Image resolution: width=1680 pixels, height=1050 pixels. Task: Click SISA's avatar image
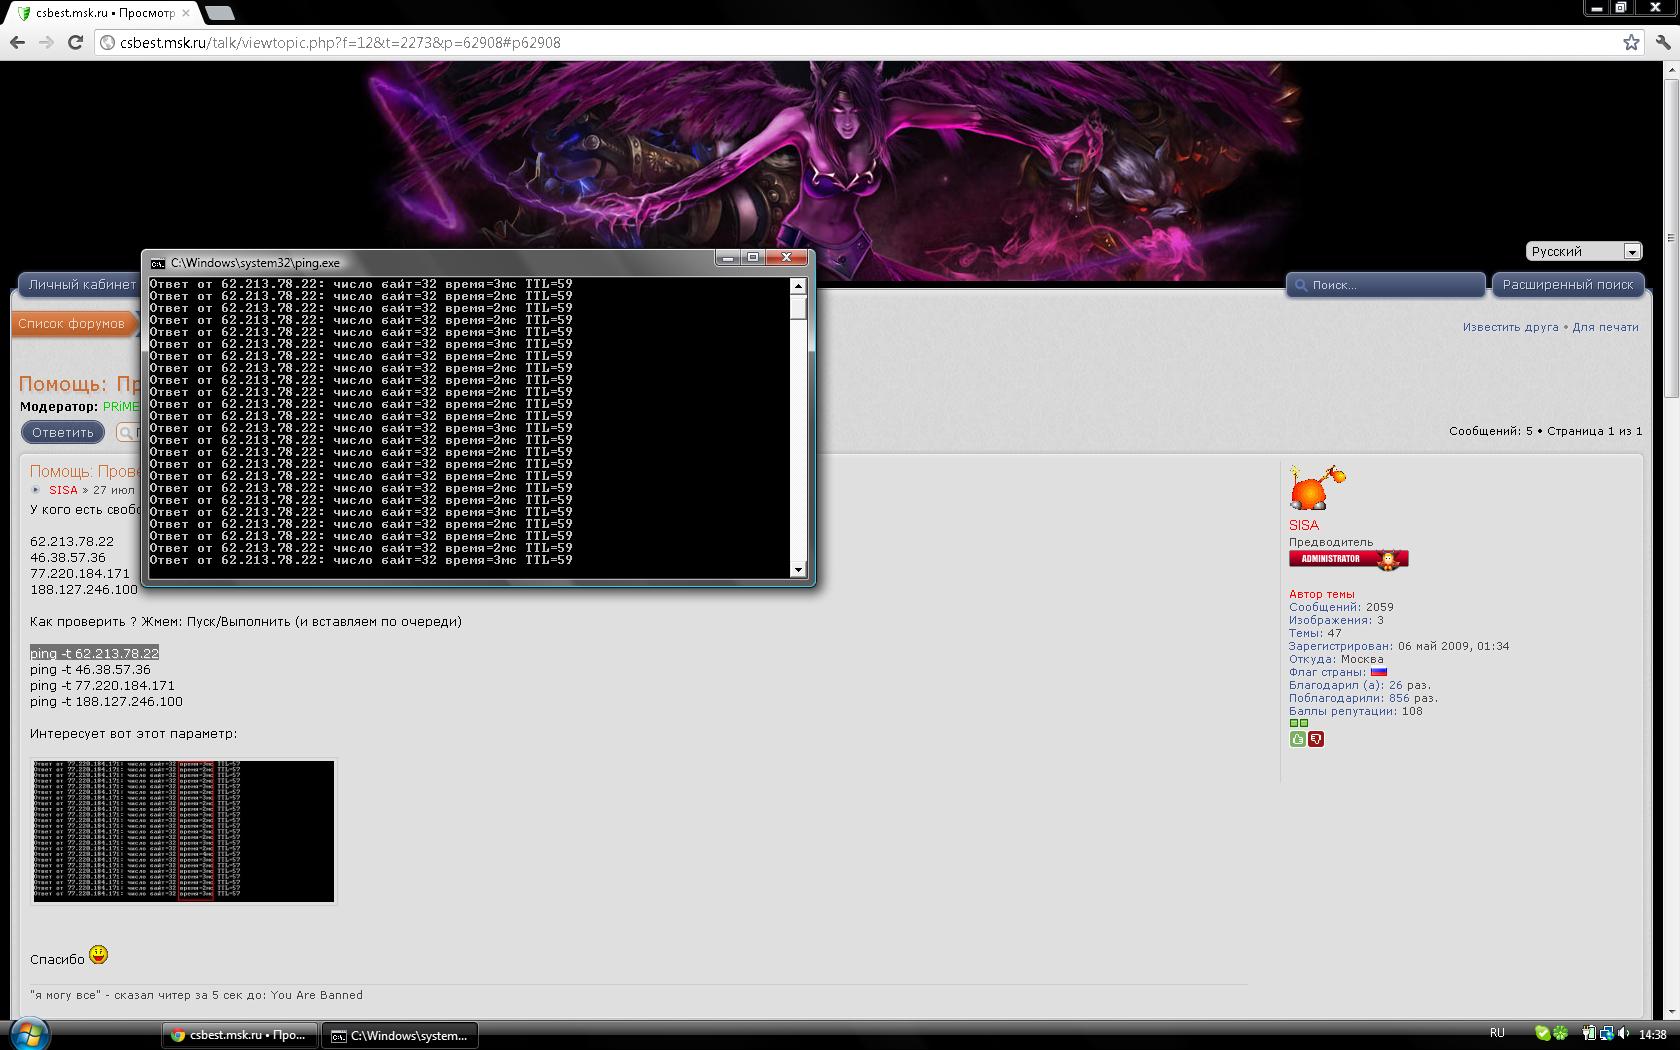point(1317,488)
